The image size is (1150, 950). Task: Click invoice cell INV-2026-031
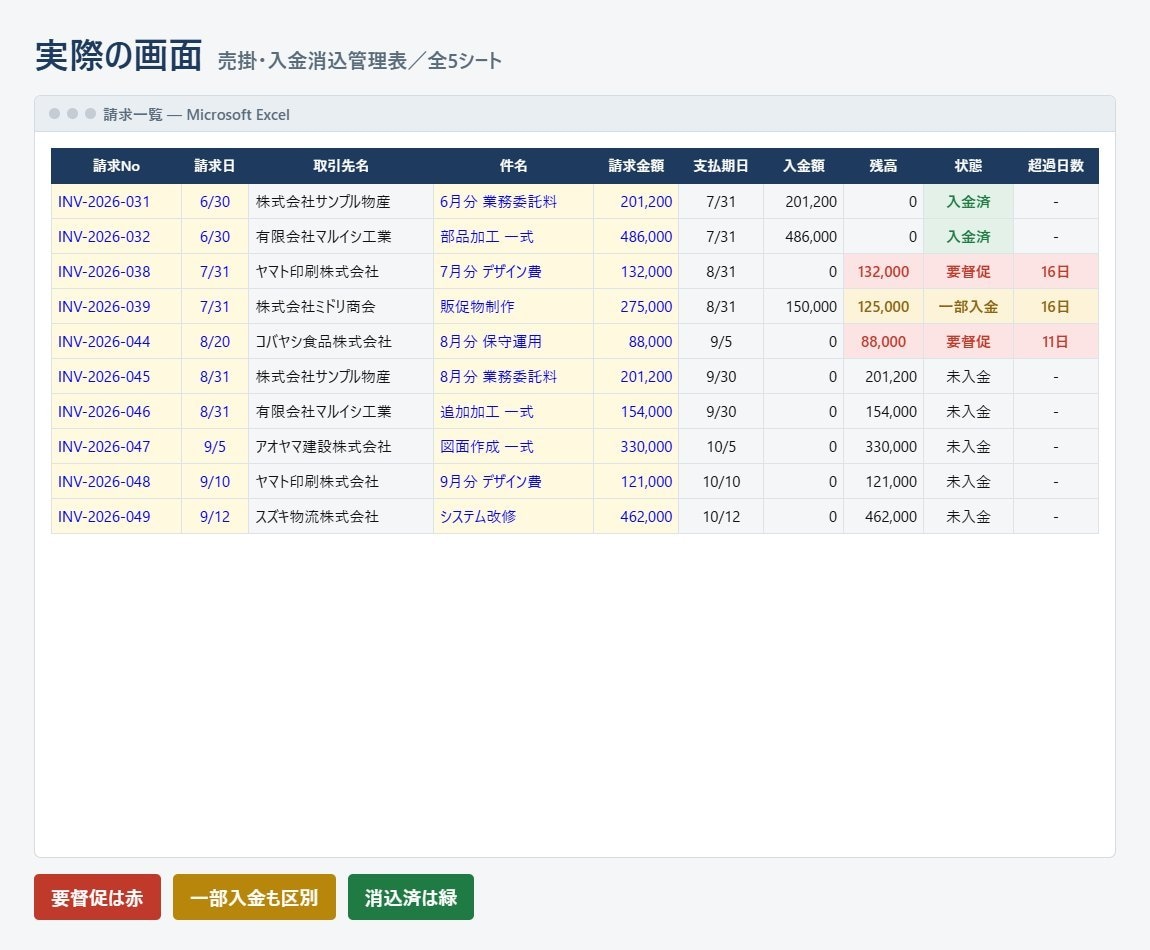116,201
